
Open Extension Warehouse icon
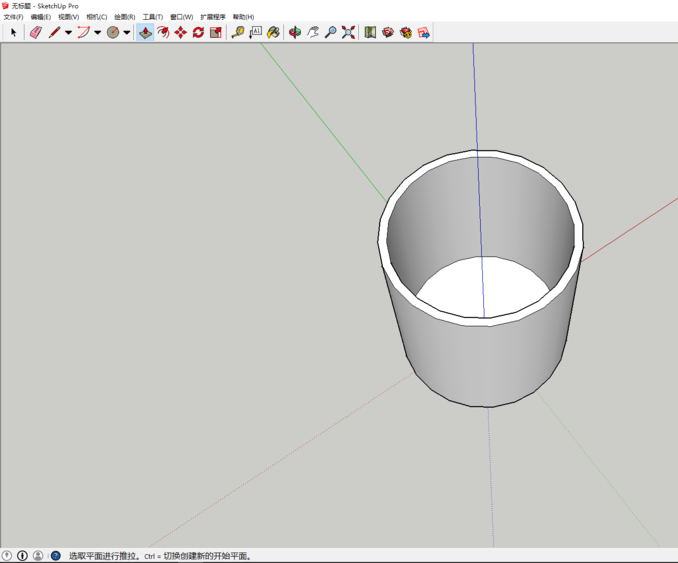click(406, 32)
